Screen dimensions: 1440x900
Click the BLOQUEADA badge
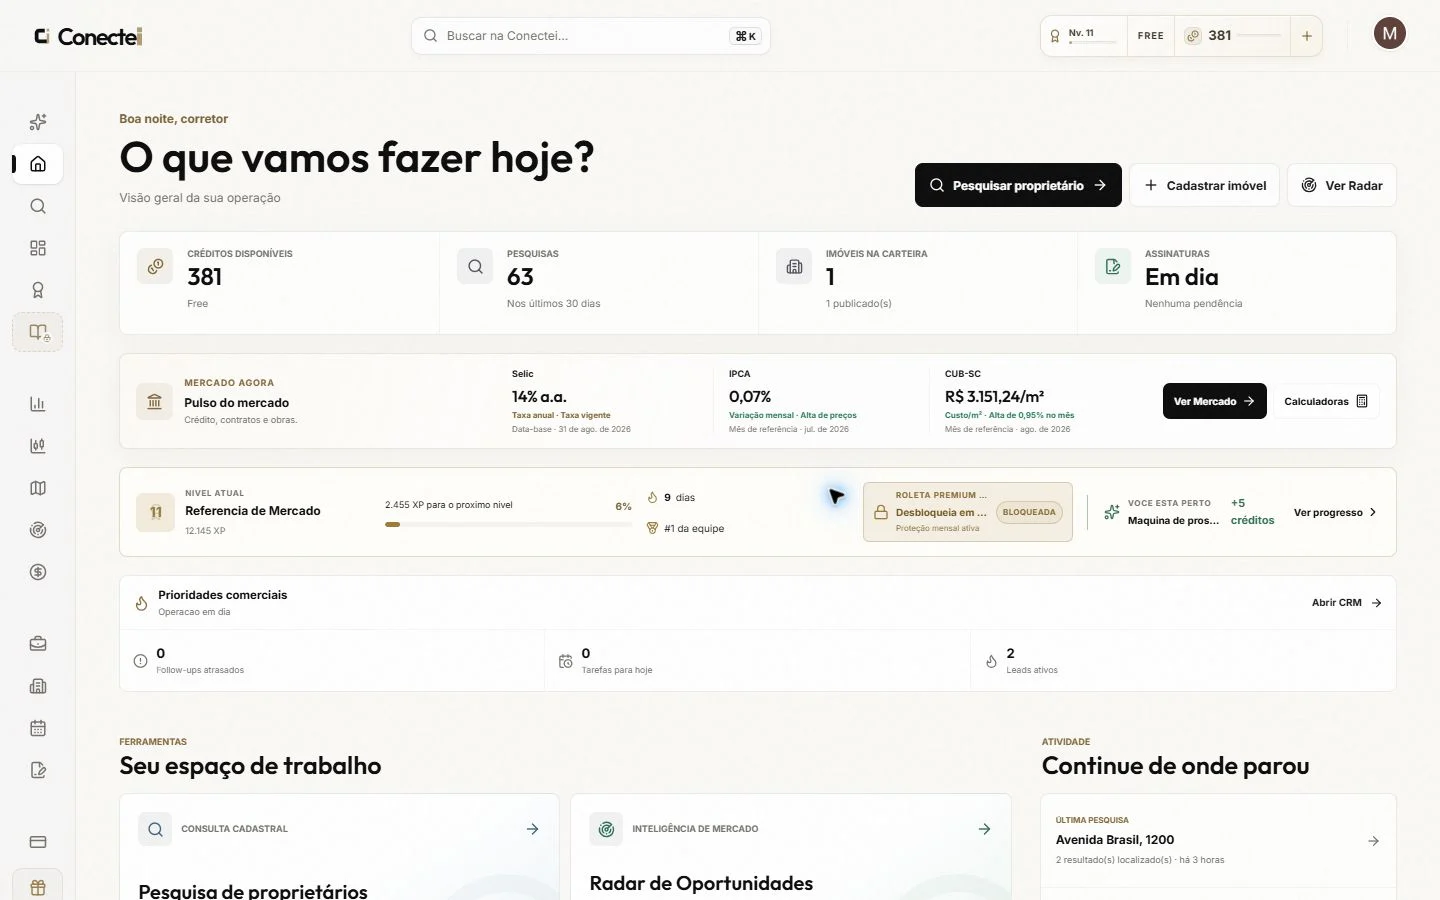tap(1029, 512)
